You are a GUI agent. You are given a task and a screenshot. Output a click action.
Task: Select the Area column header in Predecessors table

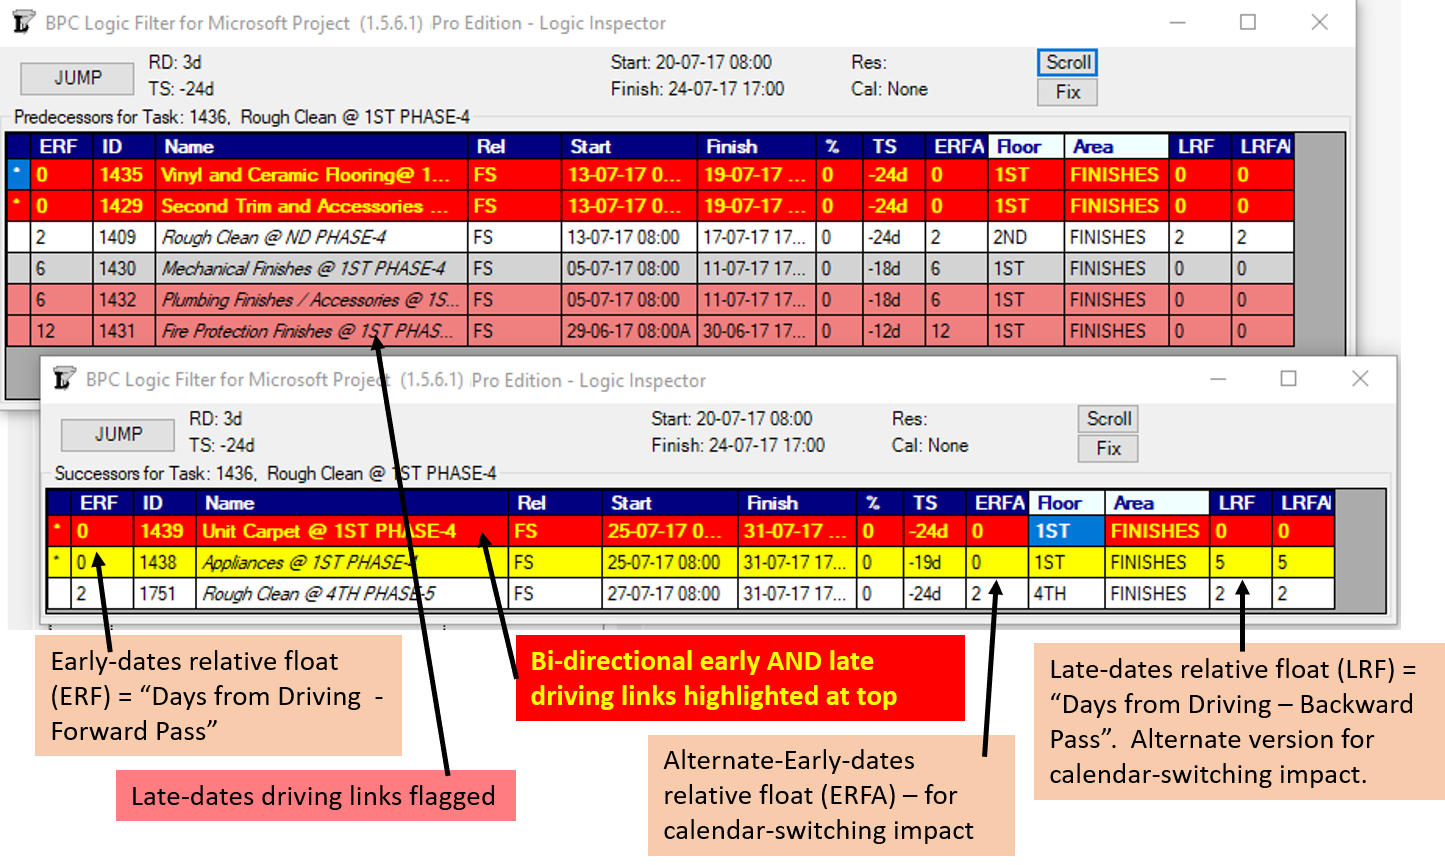[1116, 147]
